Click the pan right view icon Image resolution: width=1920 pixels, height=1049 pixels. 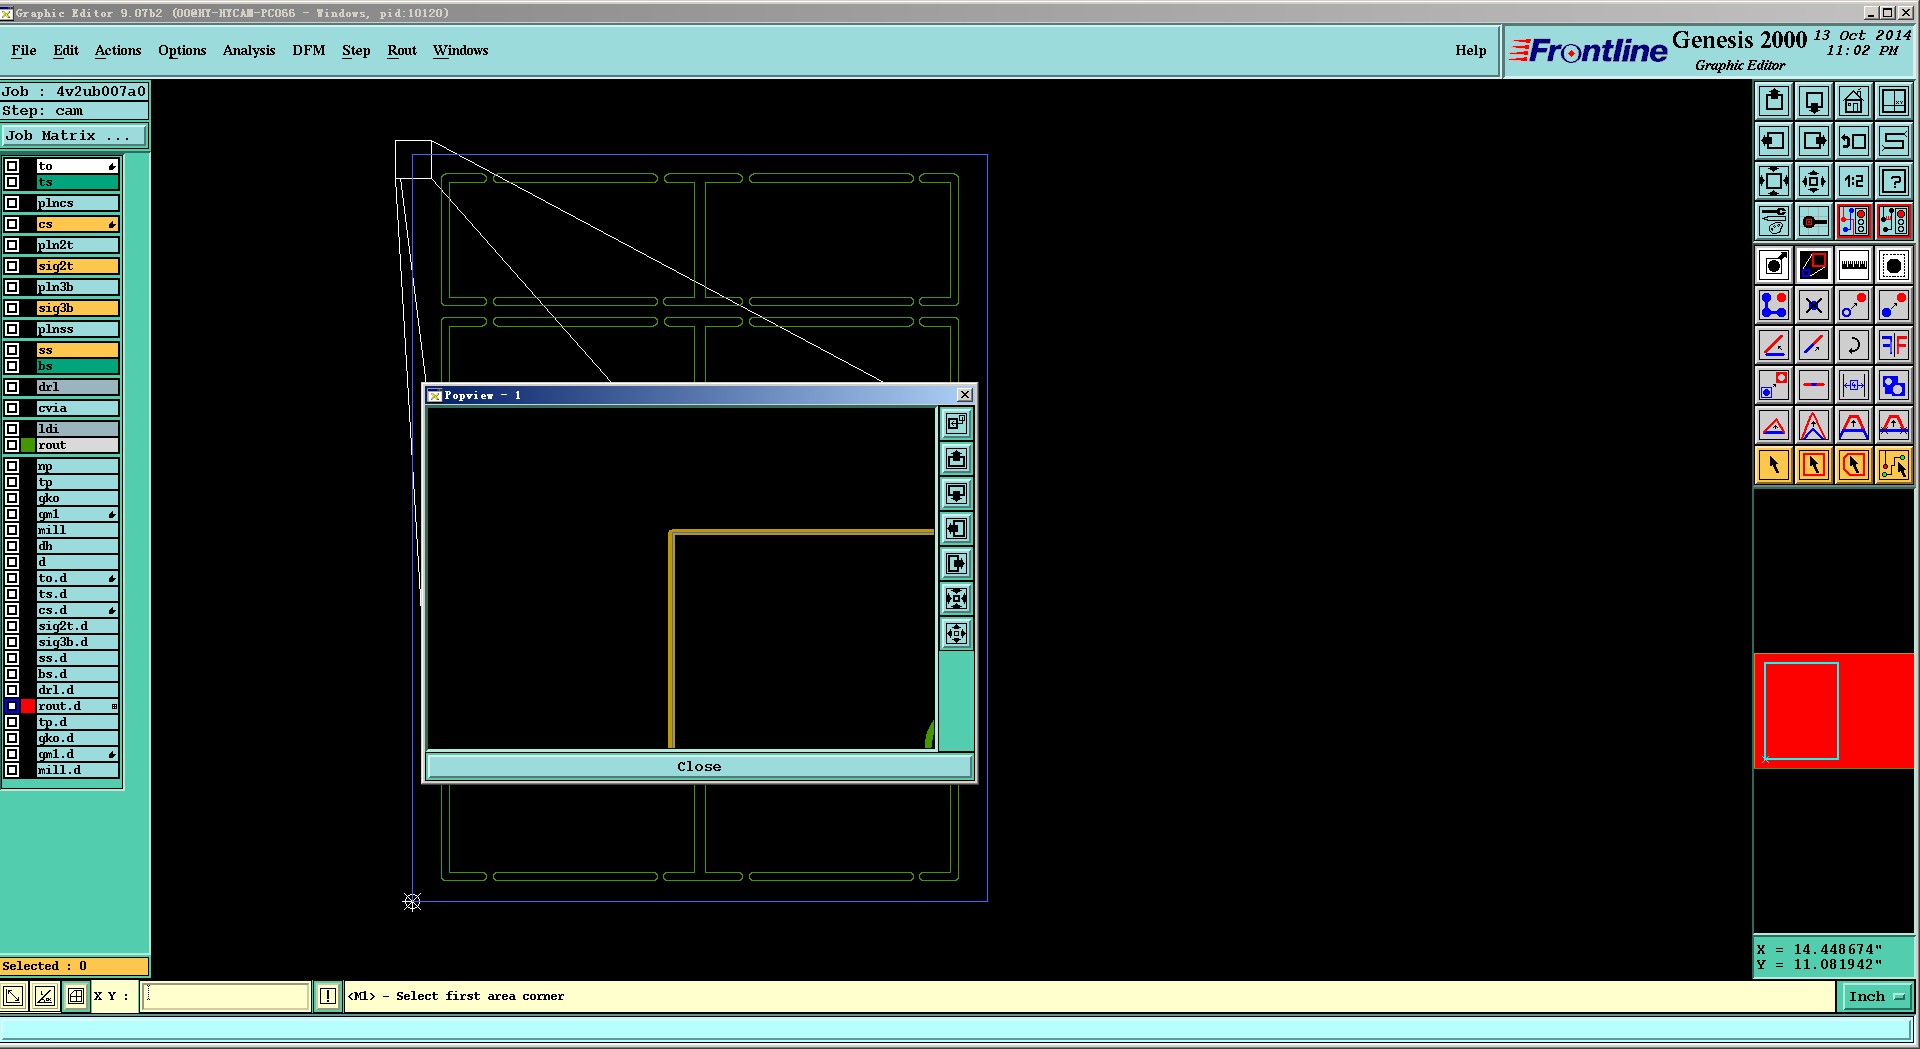pos(1814,141)
